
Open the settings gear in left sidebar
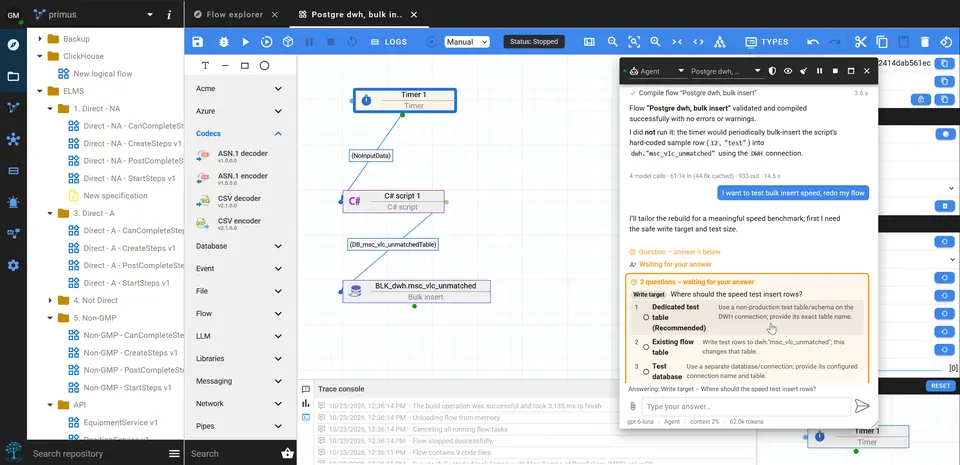(x=13, y=266)
